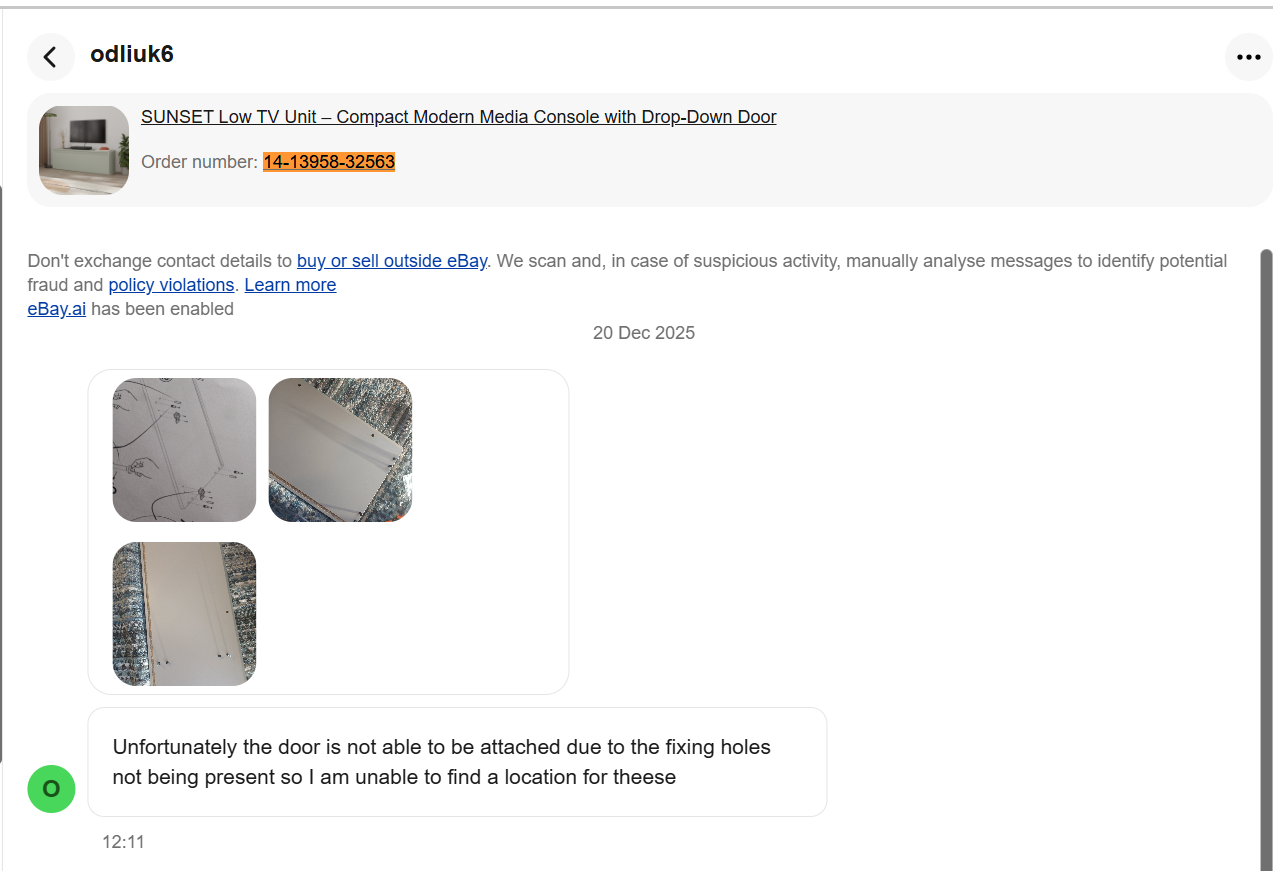Open the three-dot more options menu
This screenshot has width=1277, height=871.
pyautogui.click(x=1248, y=57)
